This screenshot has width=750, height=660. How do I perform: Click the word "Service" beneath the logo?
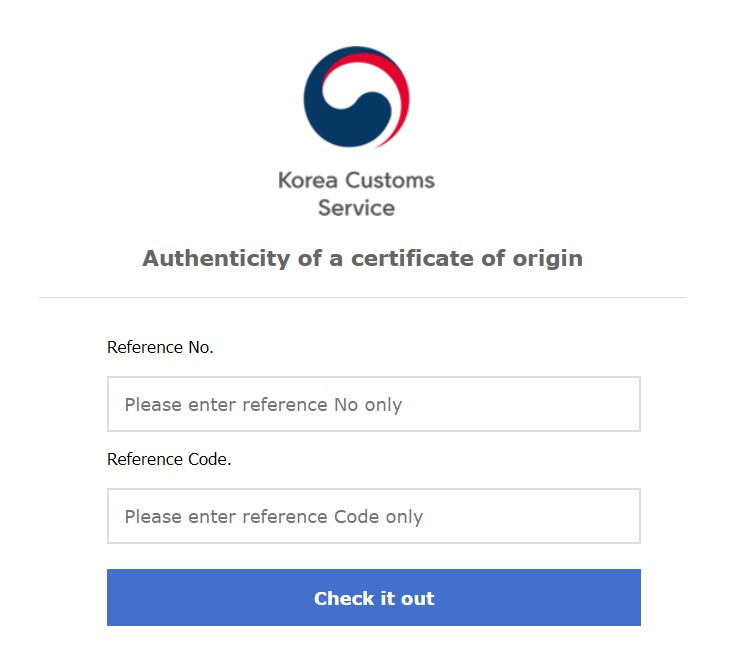point(356,208)
